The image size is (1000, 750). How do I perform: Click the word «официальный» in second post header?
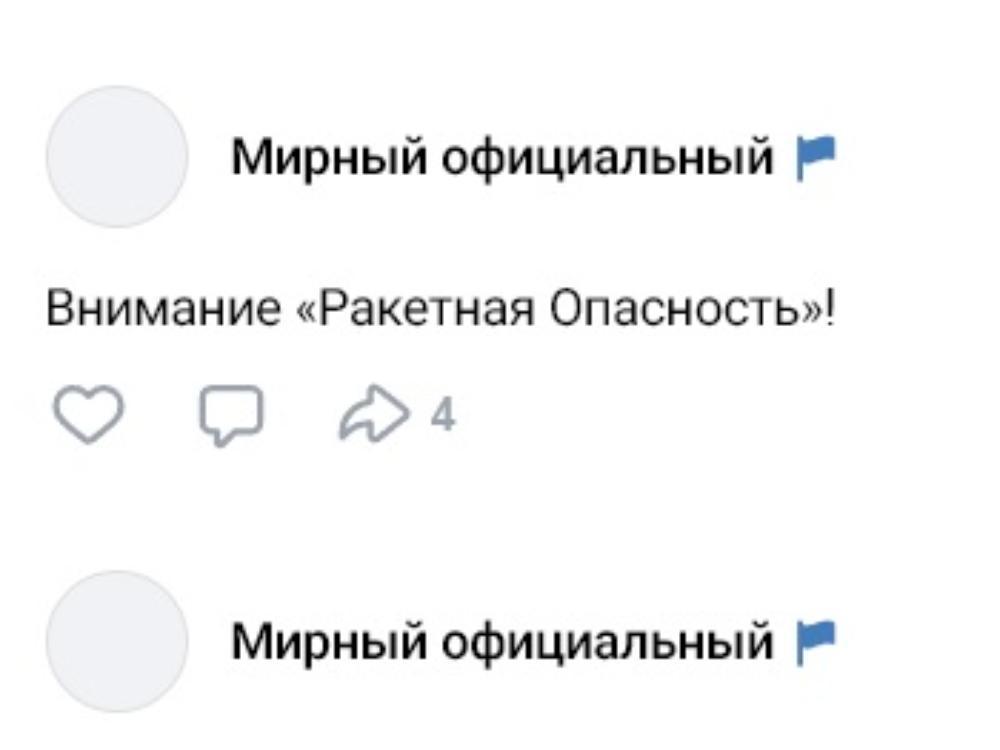606,642
